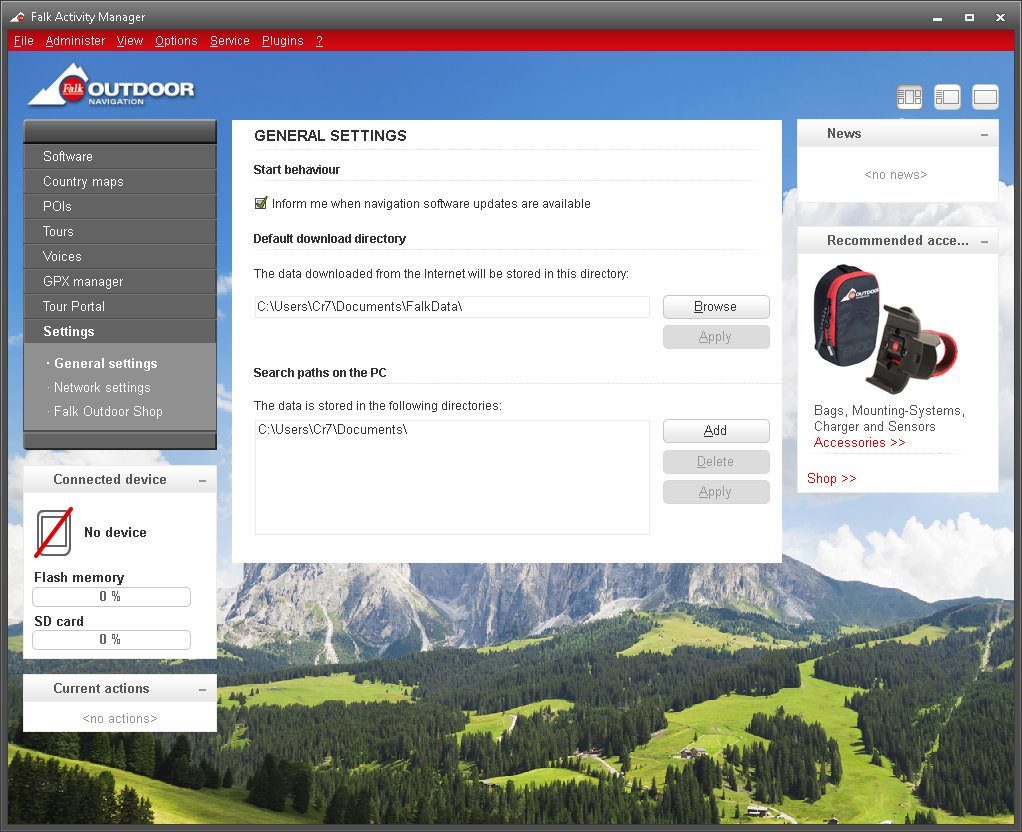Open the Plugins menu
1022x832 pixels.
pyautogui.click(x=282, y=40)
